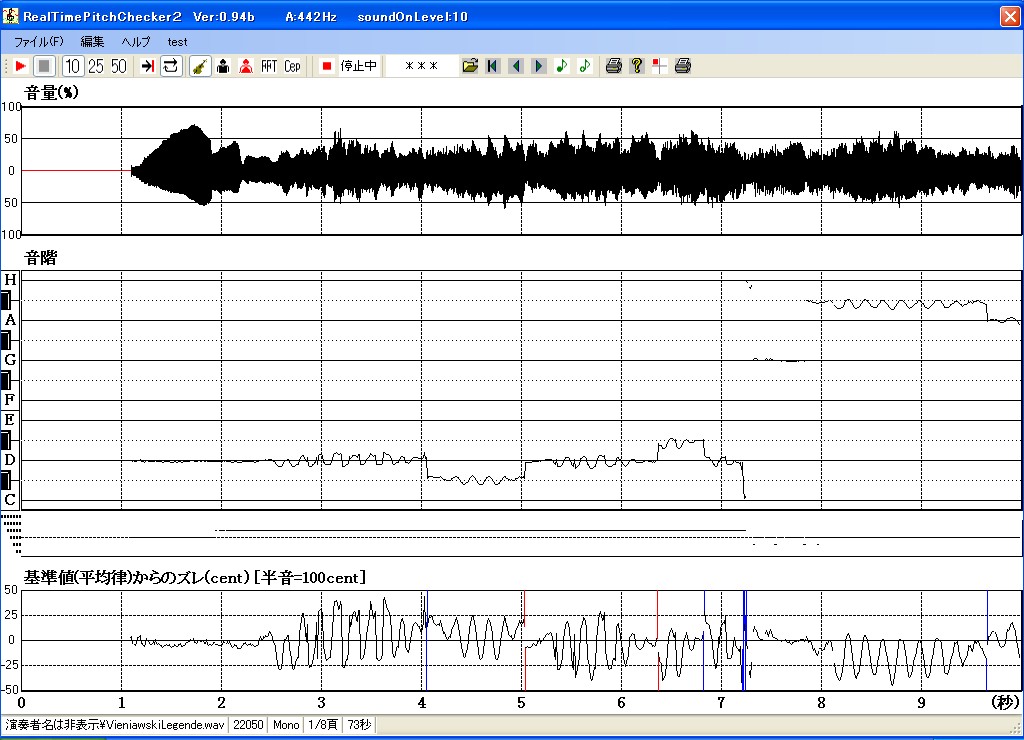Click the light green music note icon

coord(584,66)
